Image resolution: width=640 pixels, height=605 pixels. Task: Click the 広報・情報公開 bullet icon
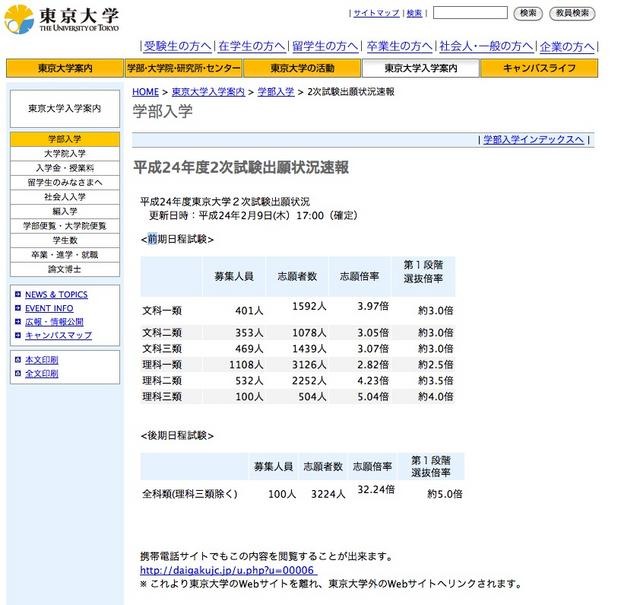pos(18,322)
